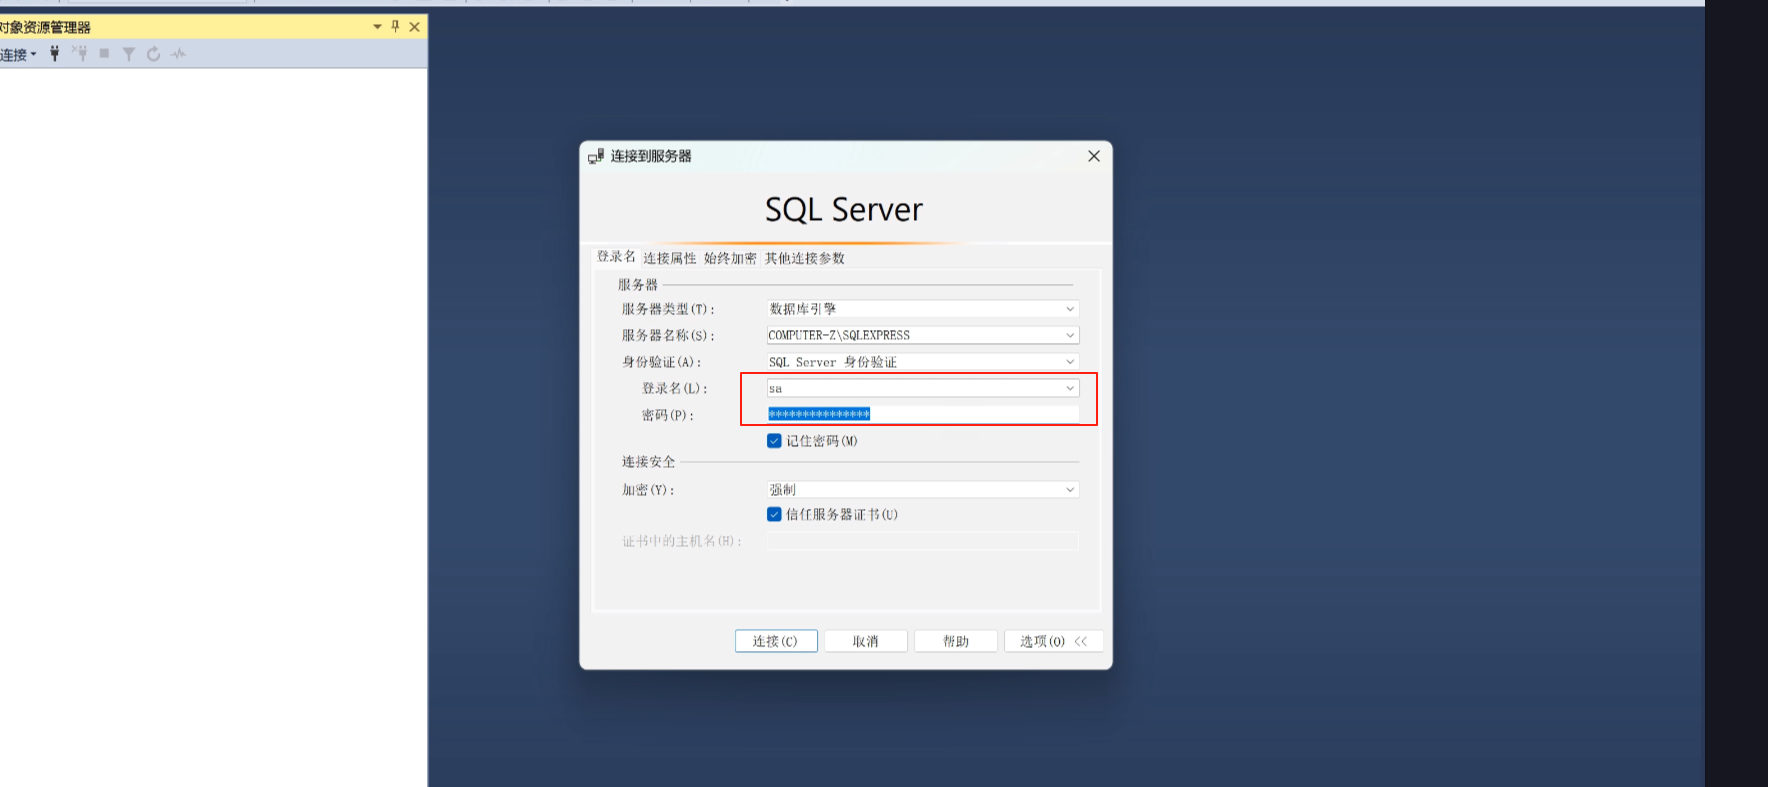Switch to the 始终加密 tab

730,258
